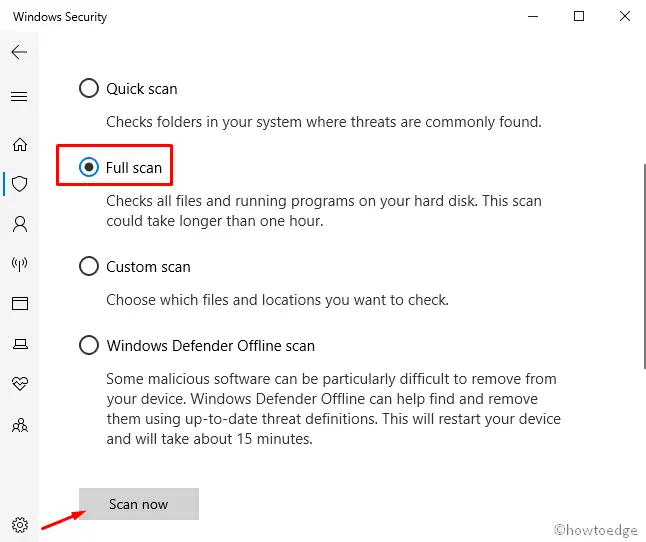Screen dimensions: 646x542
Task: Select the Quick scan radio button
Action: [89, 89]
